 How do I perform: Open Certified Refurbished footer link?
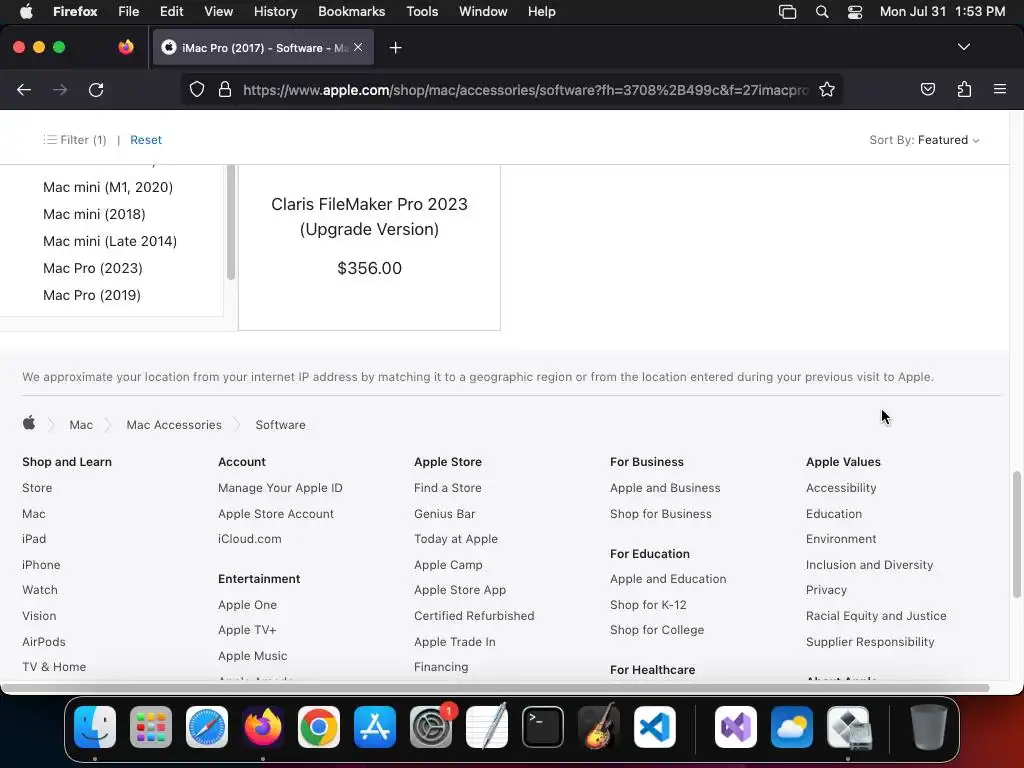[474, 616]
